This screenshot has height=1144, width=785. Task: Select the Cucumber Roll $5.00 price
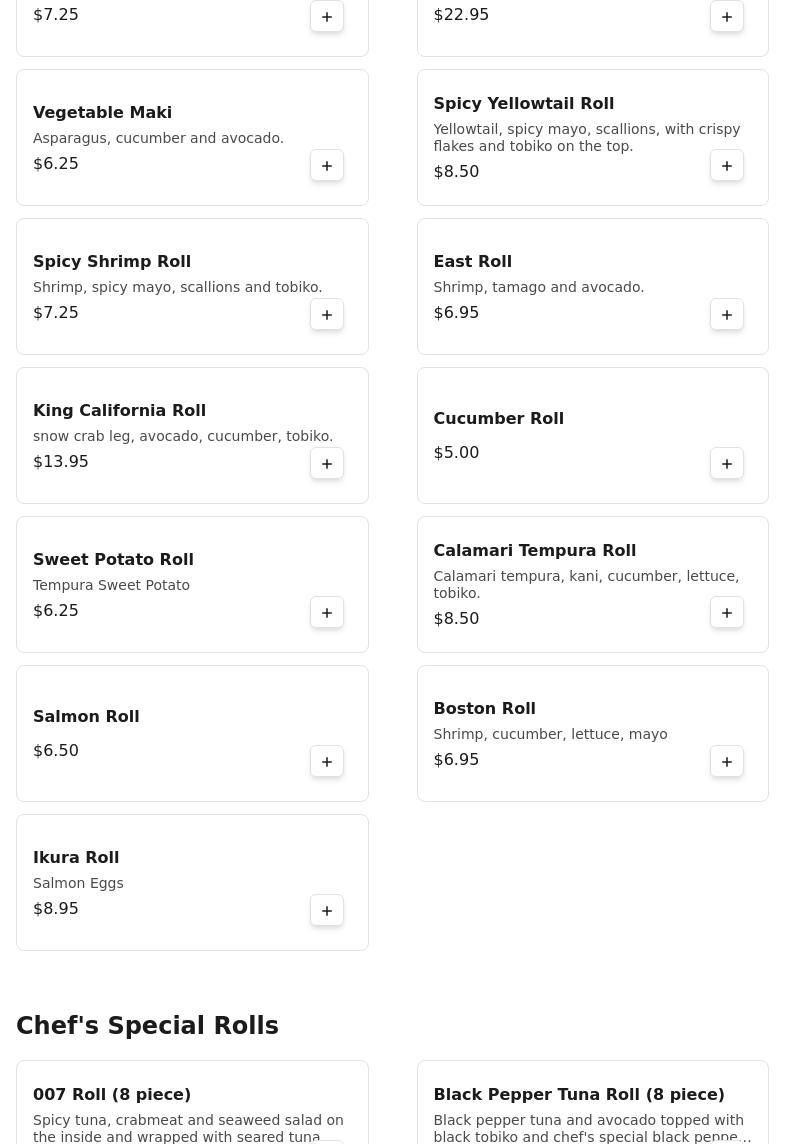coord(456,452)
